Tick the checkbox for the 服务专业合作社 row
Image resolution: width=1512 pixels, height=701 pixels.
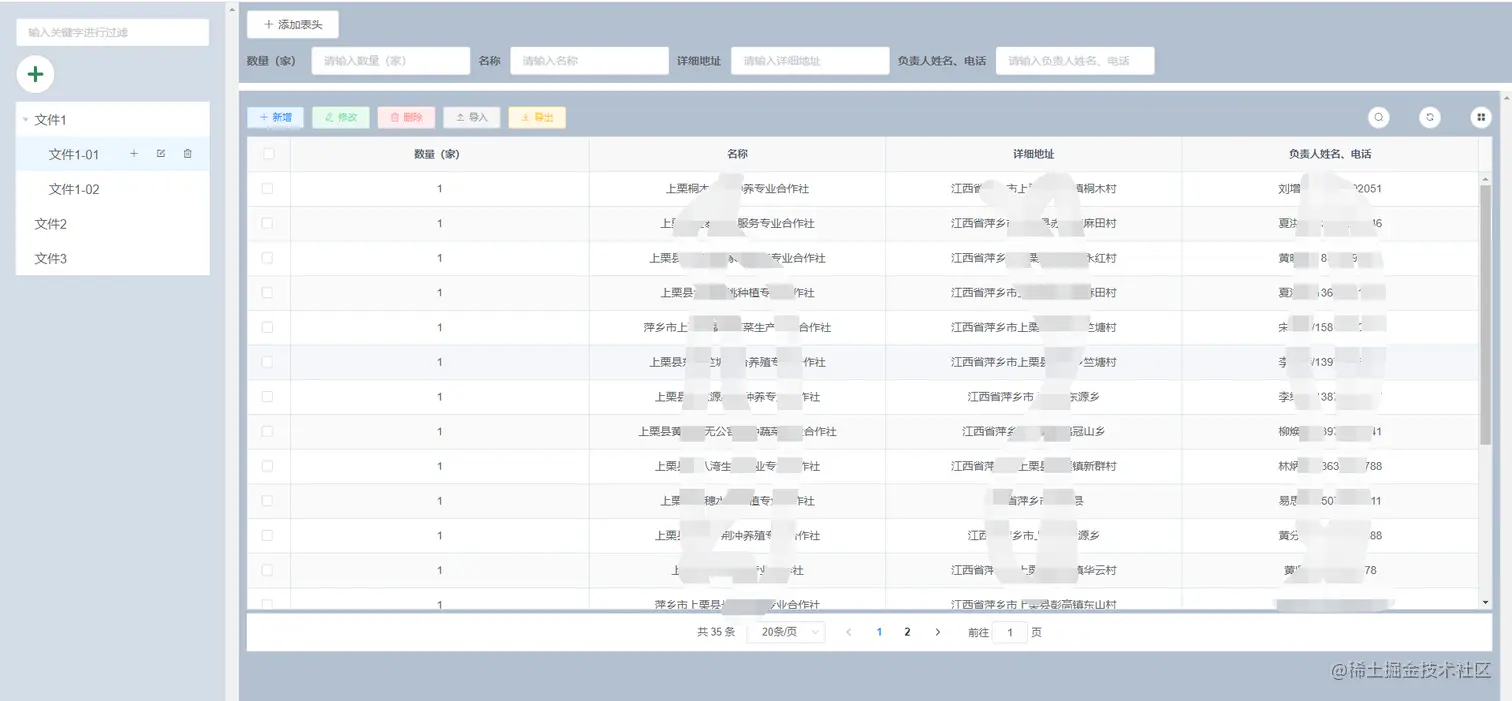pyautogui.click(x=268, y=223)
